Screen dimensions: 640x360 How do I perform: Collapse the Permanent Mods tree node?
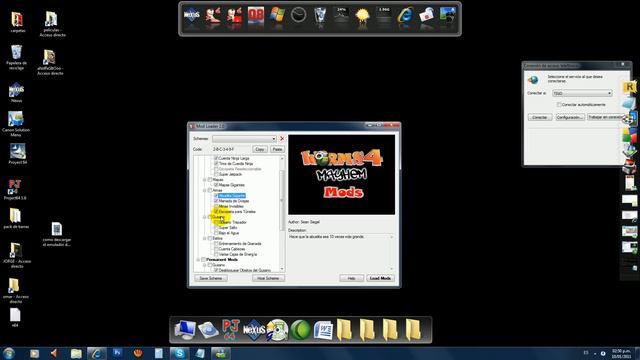(198, 260)
